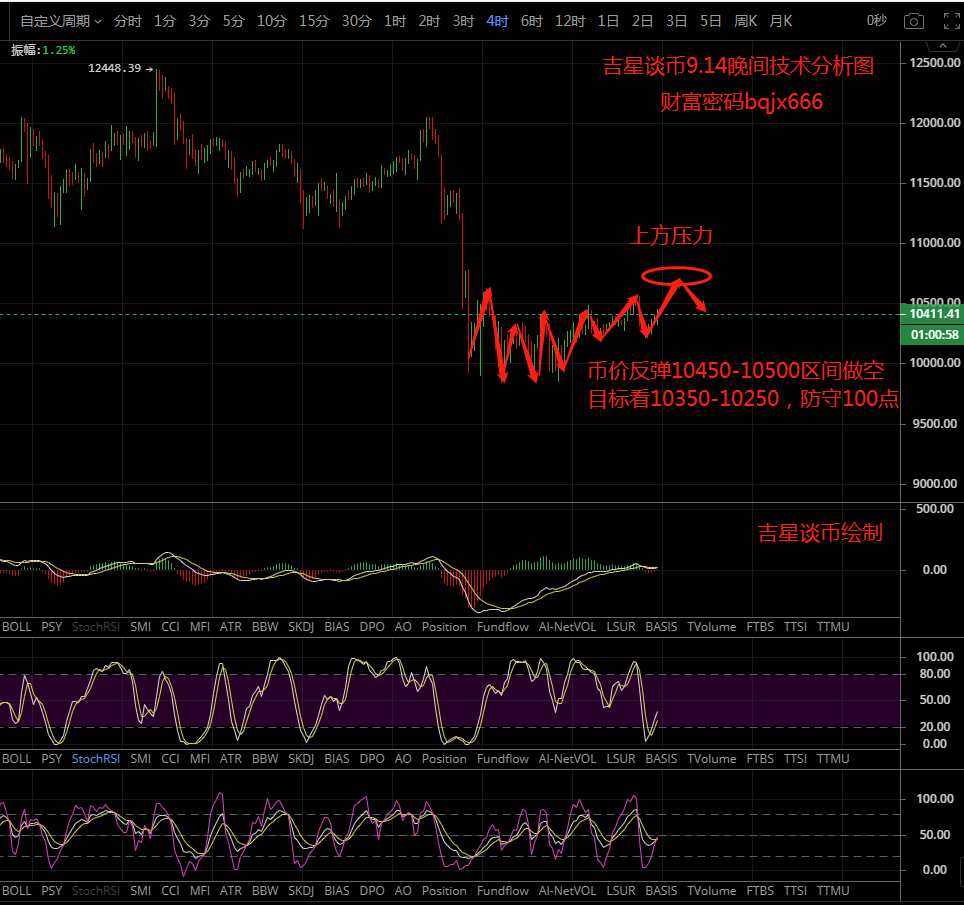
Task: Enable StochRSI in the row under the MACD panel
Action: [x=96, y=627]
